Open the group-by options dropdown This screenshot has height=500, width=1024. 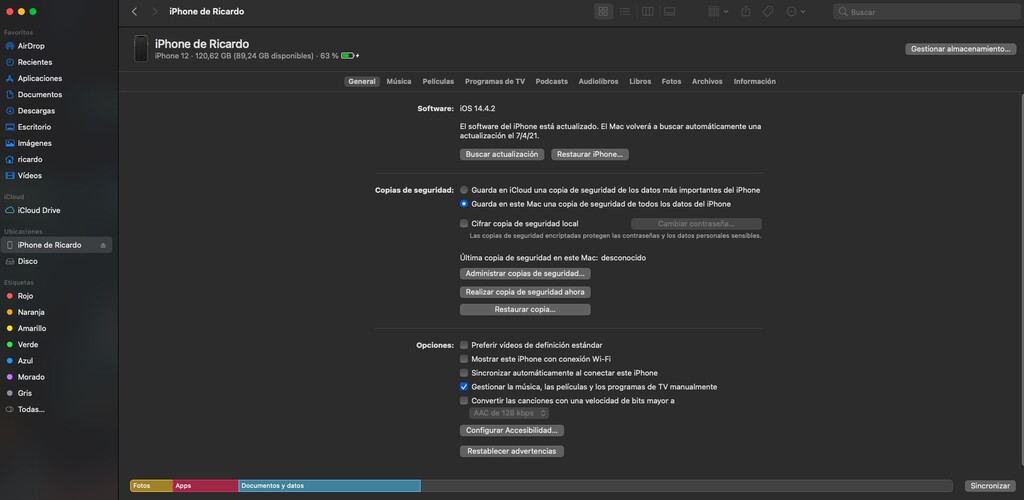tap(718, 12)
